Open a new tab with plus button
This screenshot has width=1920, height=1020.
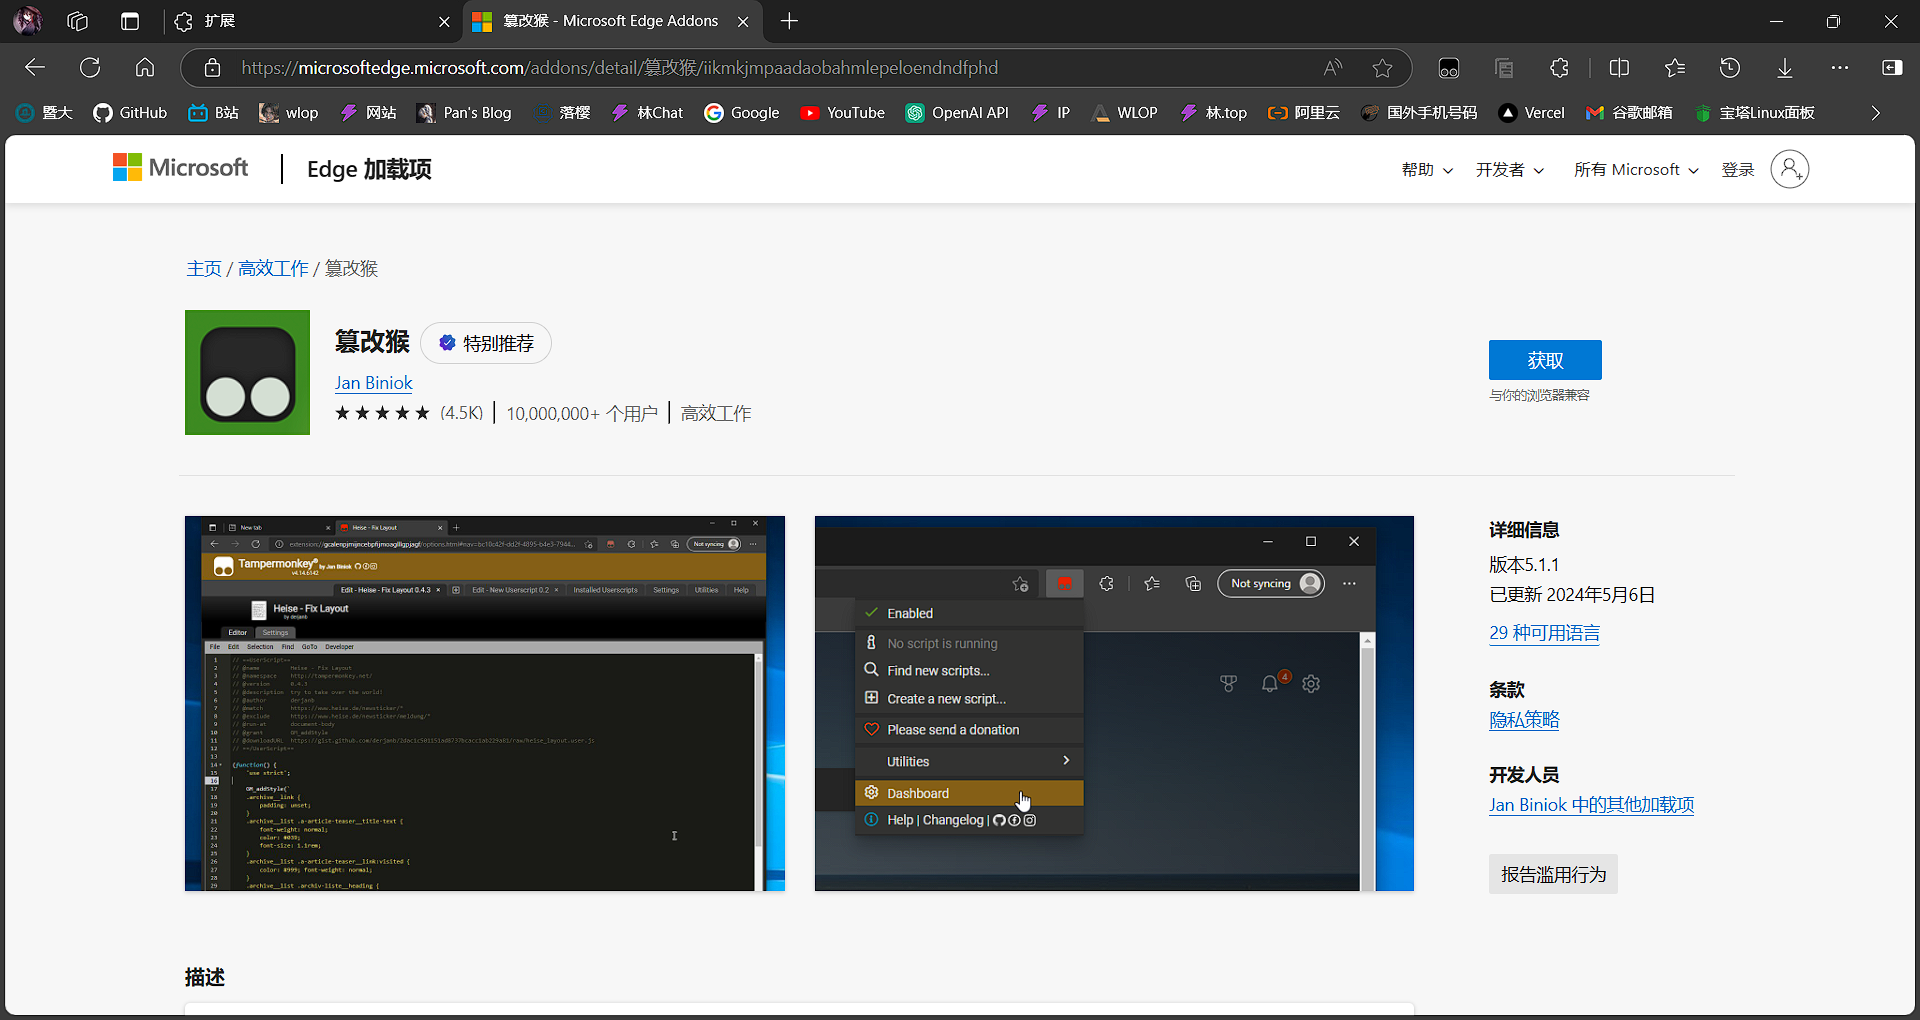pos(789,21)
